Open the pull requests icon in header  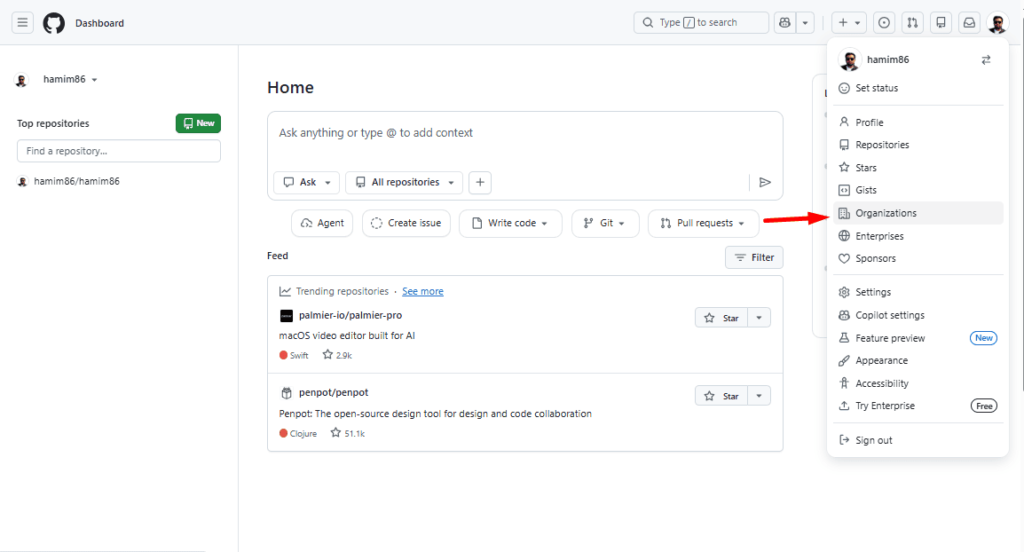click(912, 23)
